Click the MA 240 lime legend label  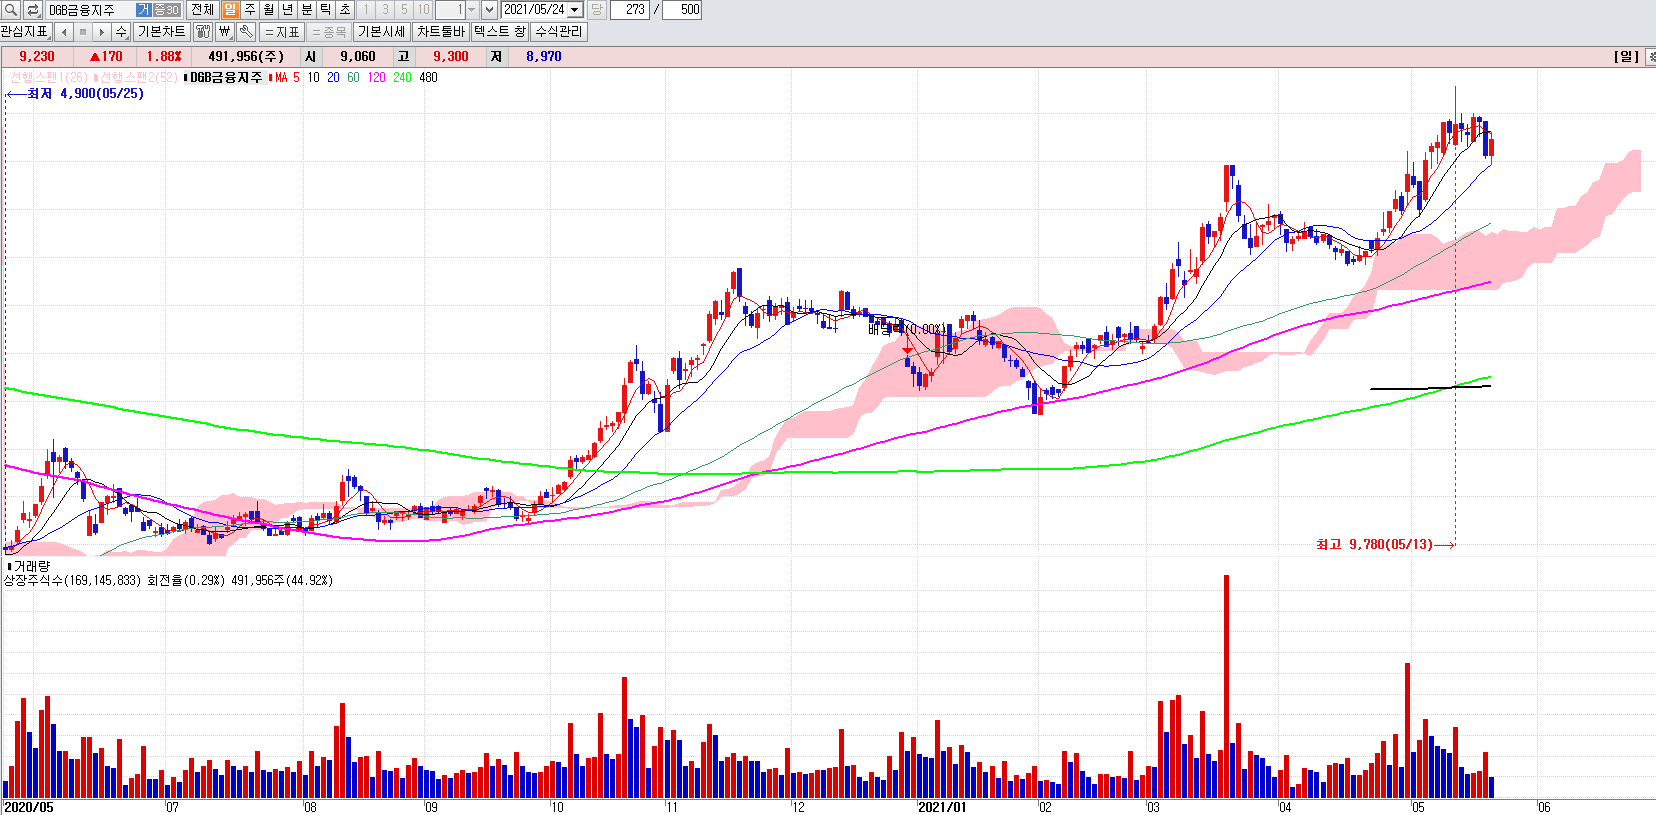point(402,77)
